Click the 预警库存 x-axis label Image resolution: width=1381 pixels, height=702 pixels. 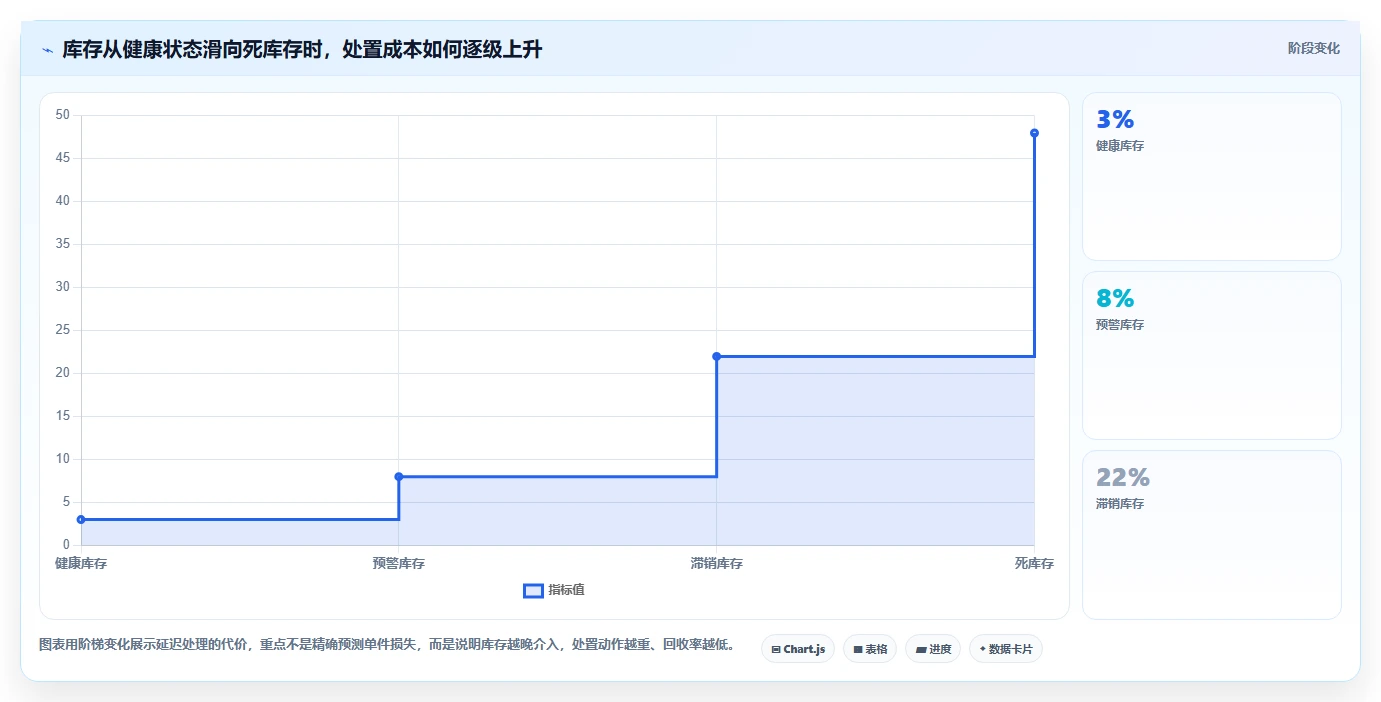pyautogui.click(x=399, y=563)
